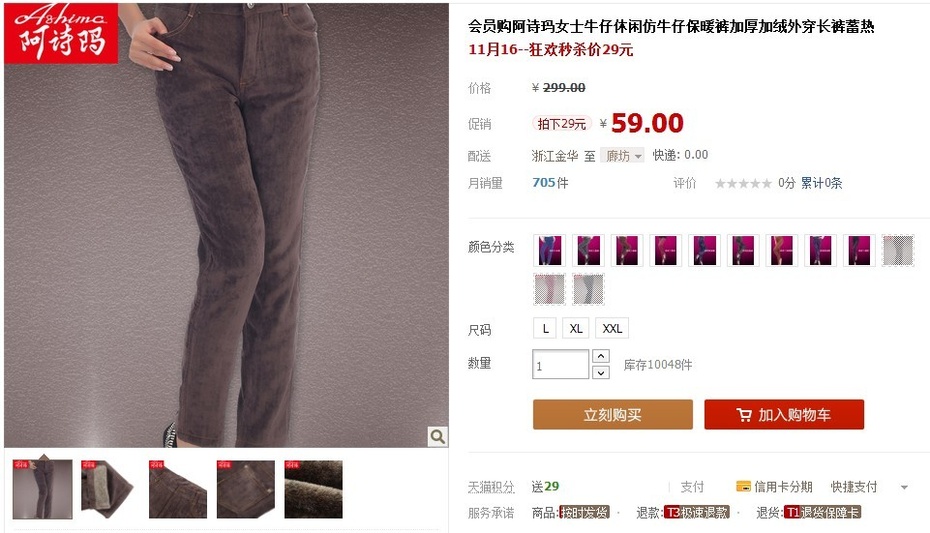Decrease quantity with the down arrow
This screenshot has height=533, width=930.
(601, 372)
